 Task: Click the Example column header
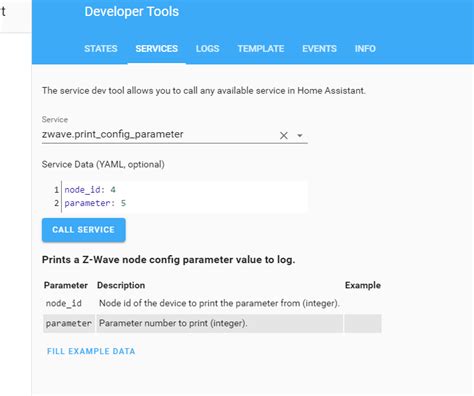coord(363,285)
